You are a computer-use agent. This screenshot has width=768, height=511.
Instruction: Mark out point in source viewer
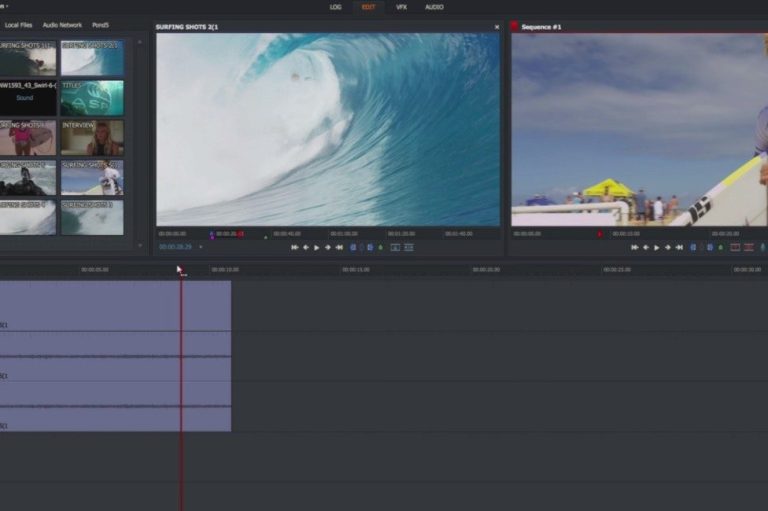point(370,247)
